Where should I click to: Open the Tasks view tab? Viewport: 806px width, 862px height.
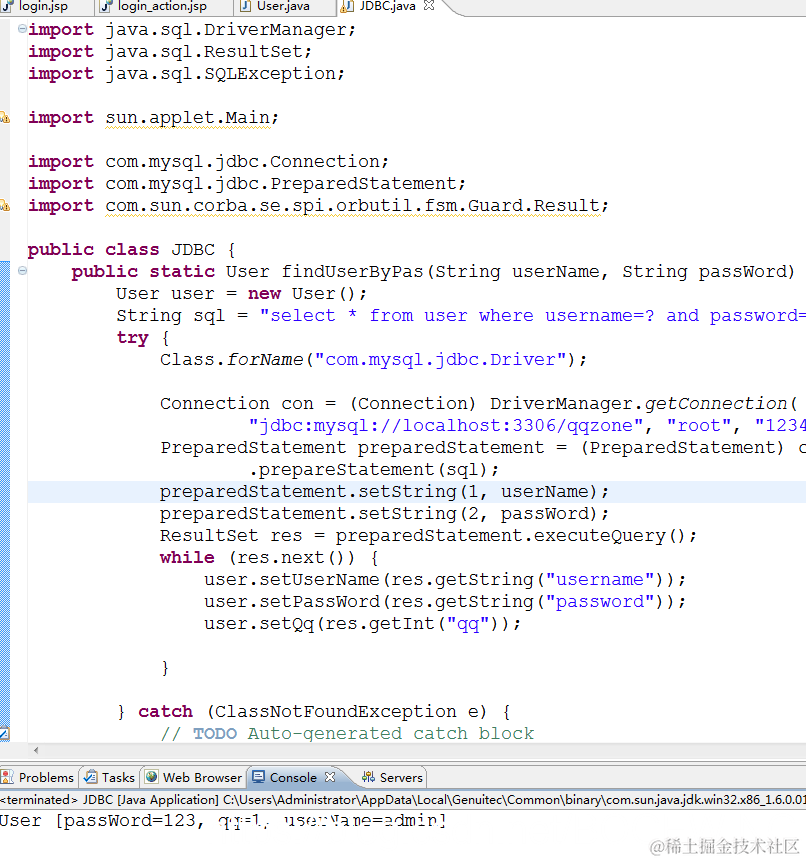(x=109, y=777)
